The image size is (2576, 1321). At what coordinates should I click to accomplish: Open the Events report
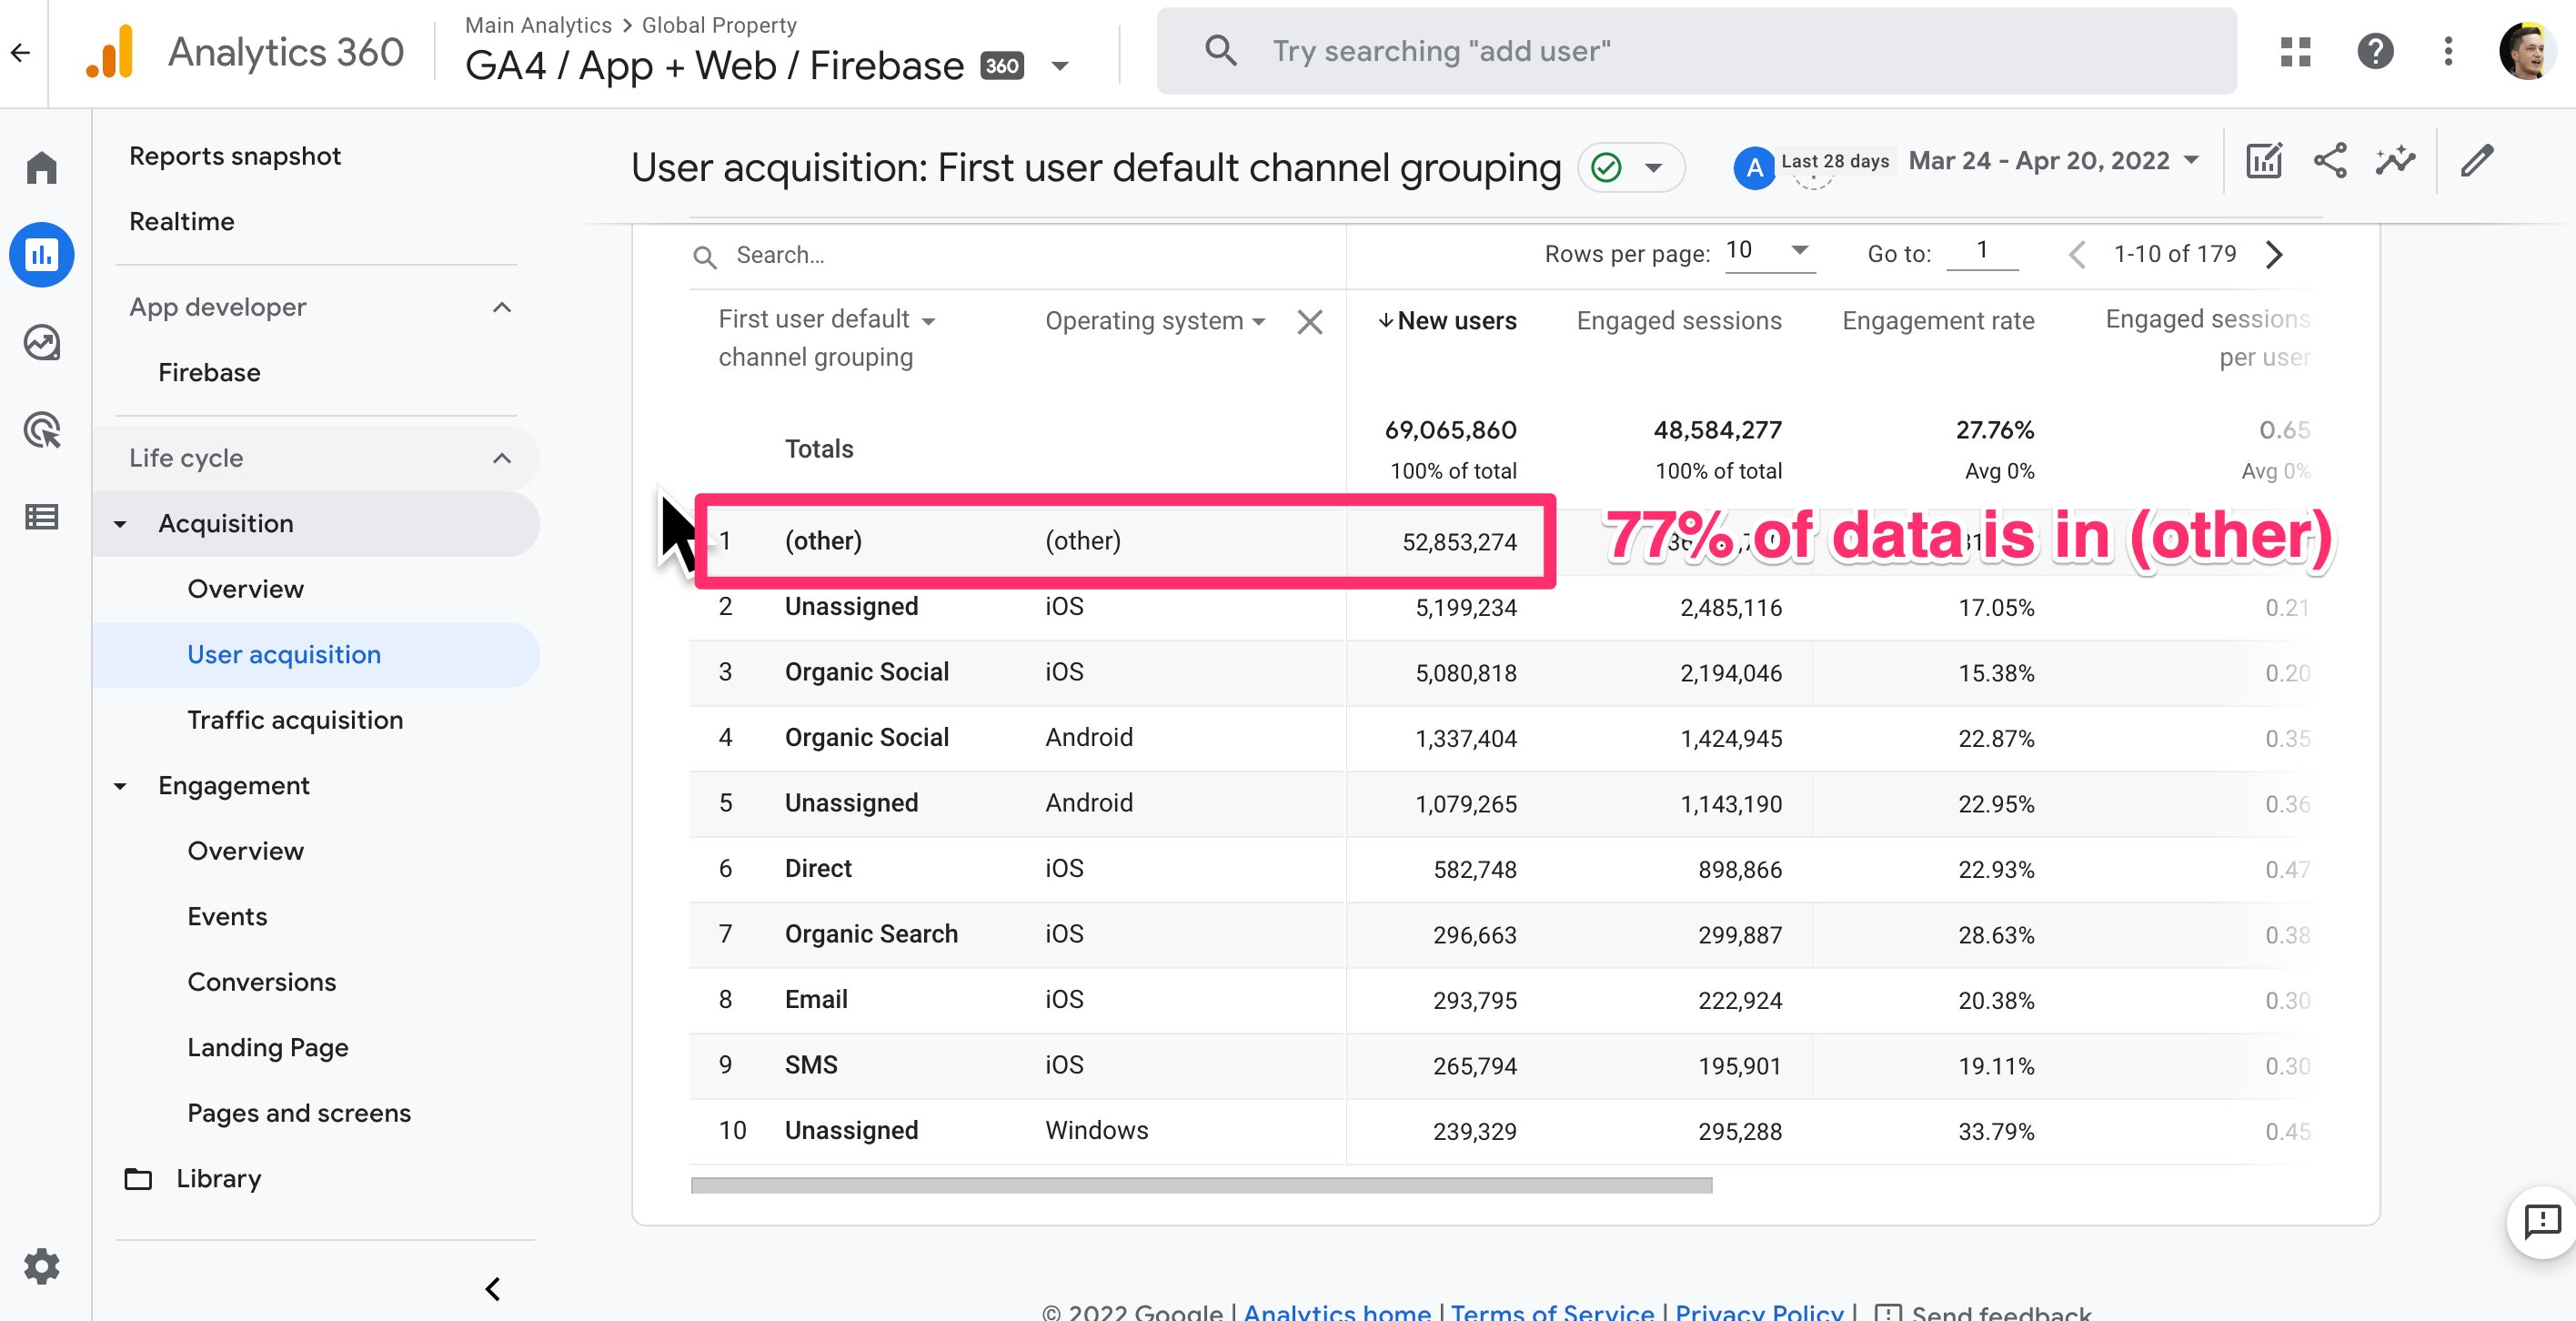pos(227,916)
